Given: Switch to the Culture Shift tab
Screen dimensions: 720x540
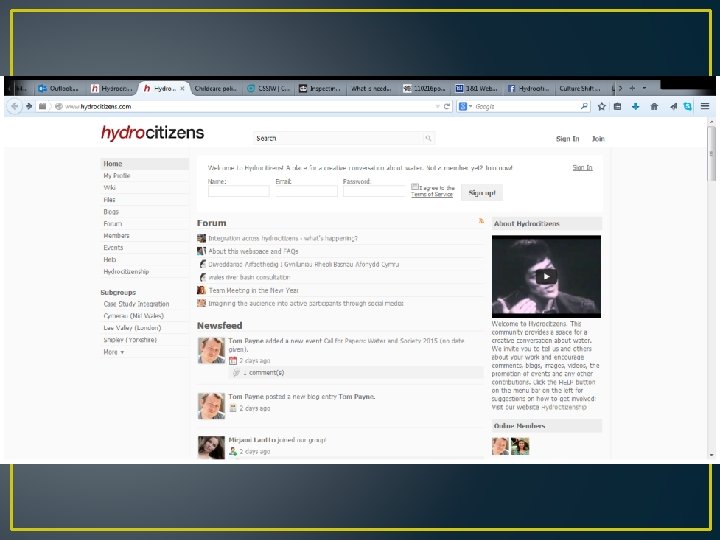Looking at the screenshot, I should point(579,88).
